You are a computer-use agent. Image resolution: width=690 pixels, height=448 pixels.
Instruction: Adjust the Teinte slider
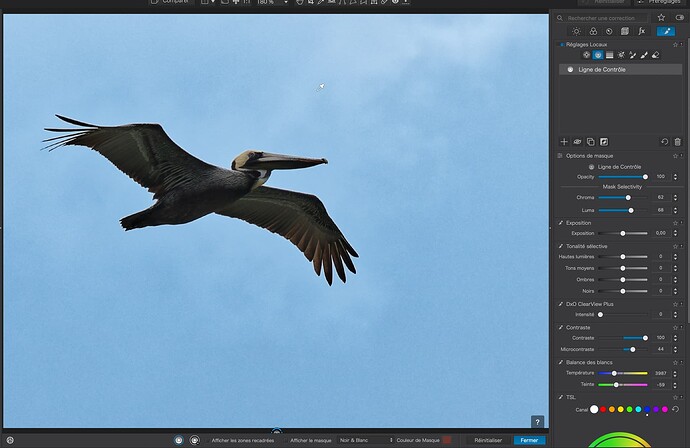(623, 385)
